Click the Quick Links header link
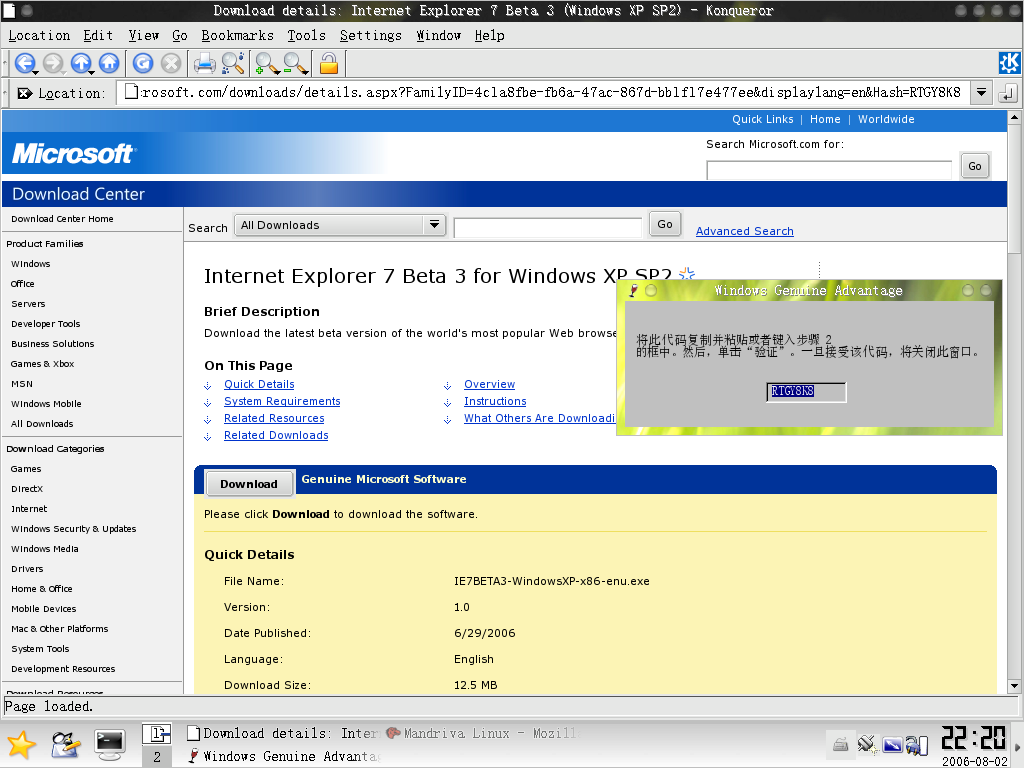The width and height of the screenshot is (1024, 768). [763, 119]
